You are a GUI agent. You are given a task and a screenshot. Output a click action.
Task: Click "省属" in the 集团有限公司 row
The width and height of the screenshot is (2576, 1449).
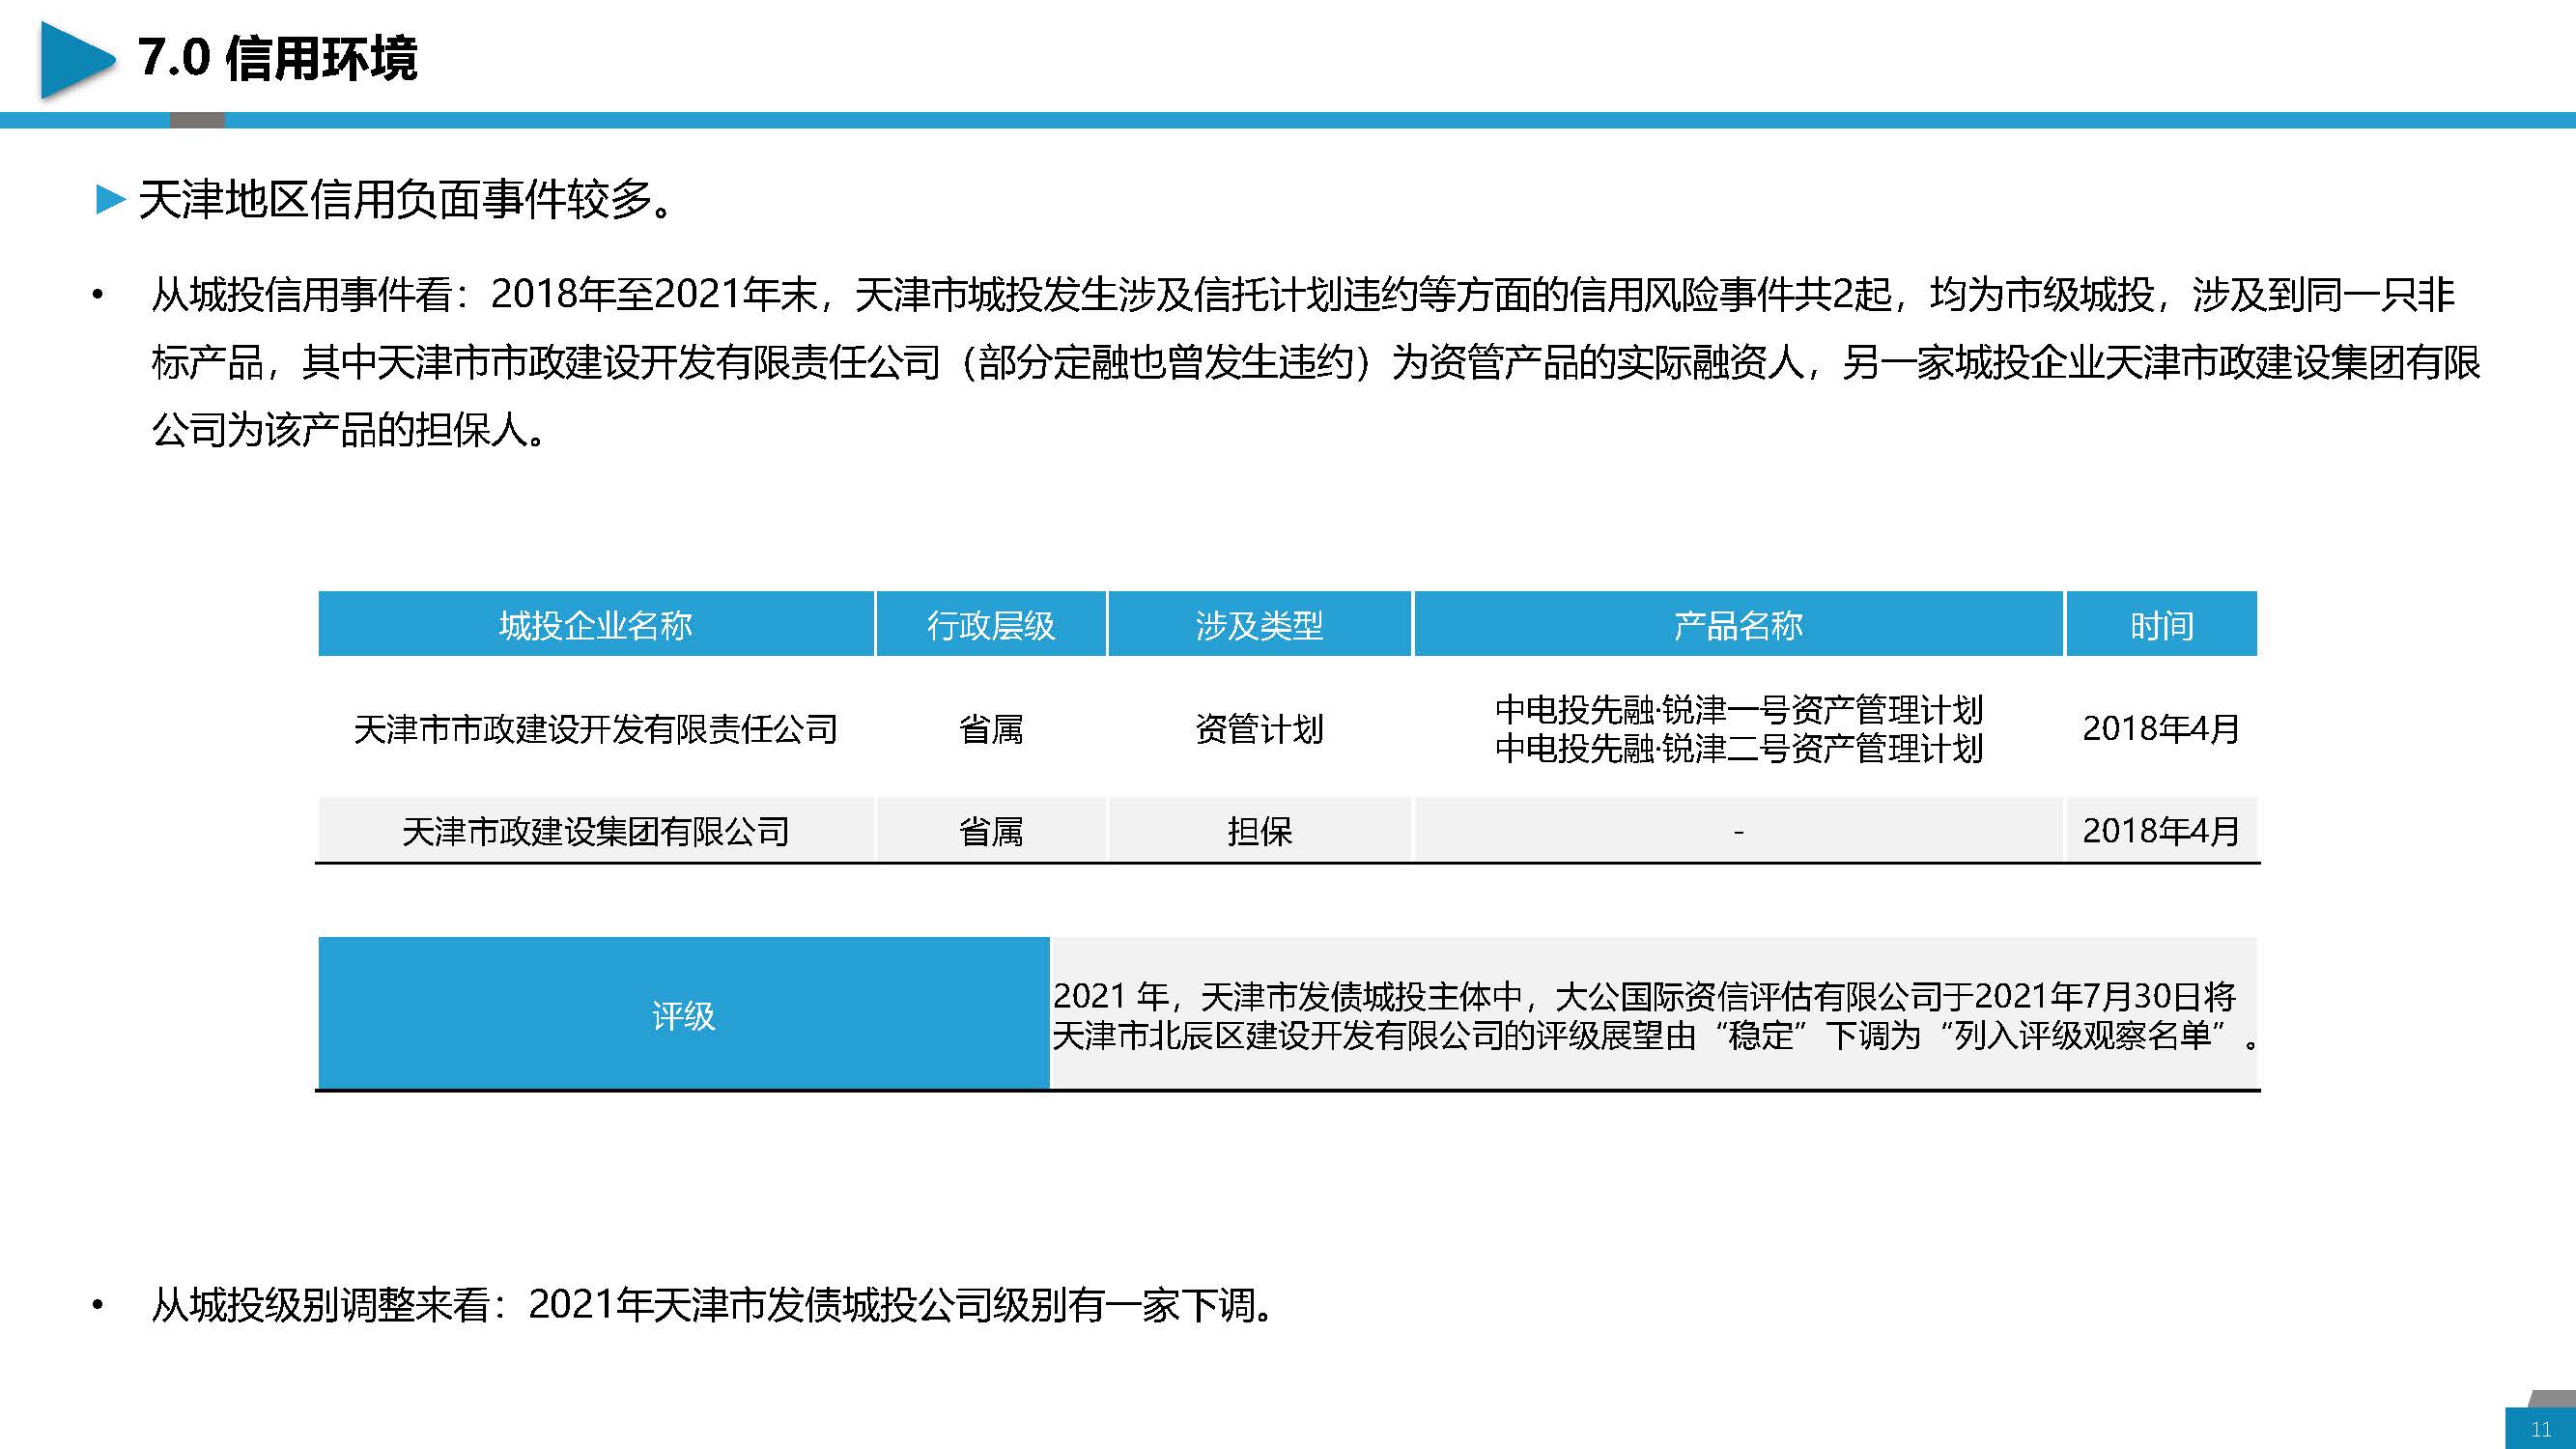pyautogui.click(x=991, y=831)
